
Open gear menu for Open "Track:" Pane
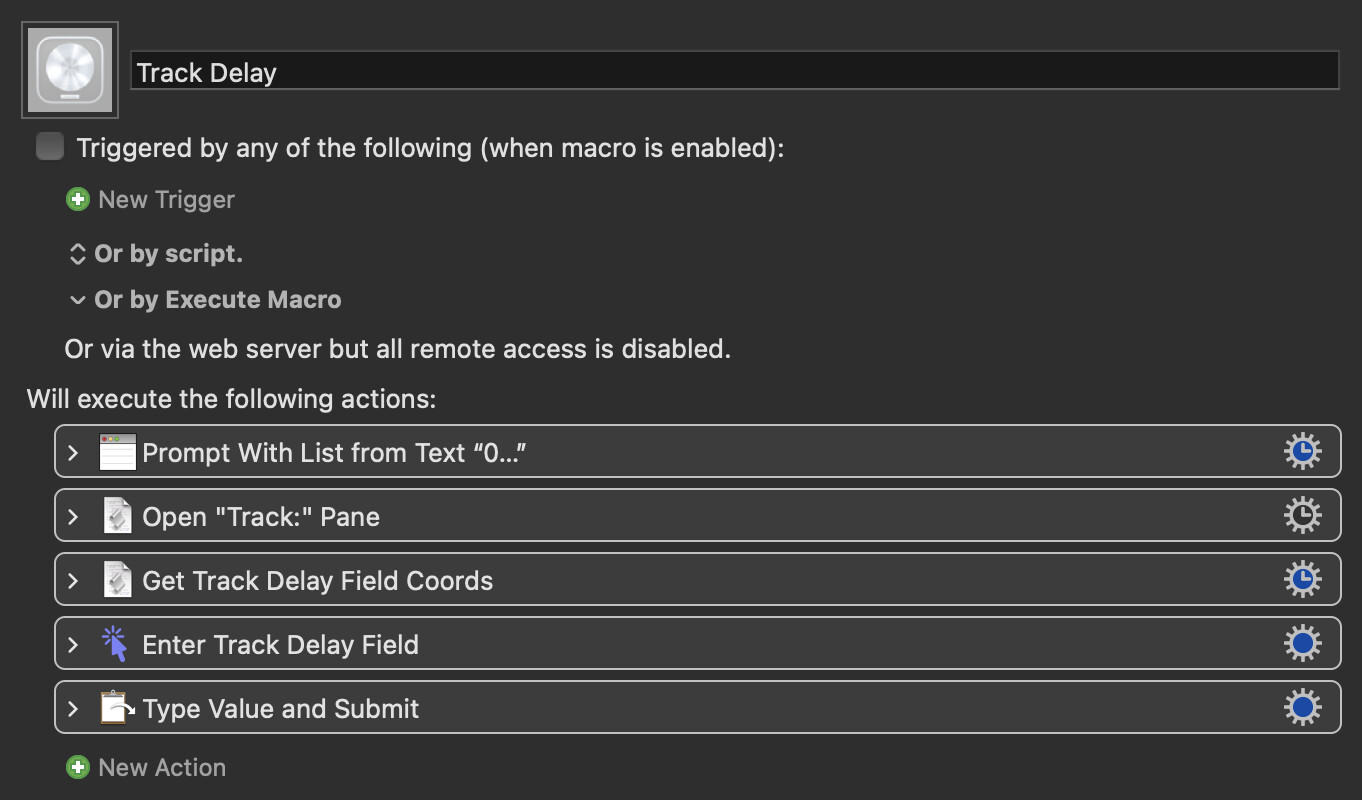click(x=1302, y=516)
